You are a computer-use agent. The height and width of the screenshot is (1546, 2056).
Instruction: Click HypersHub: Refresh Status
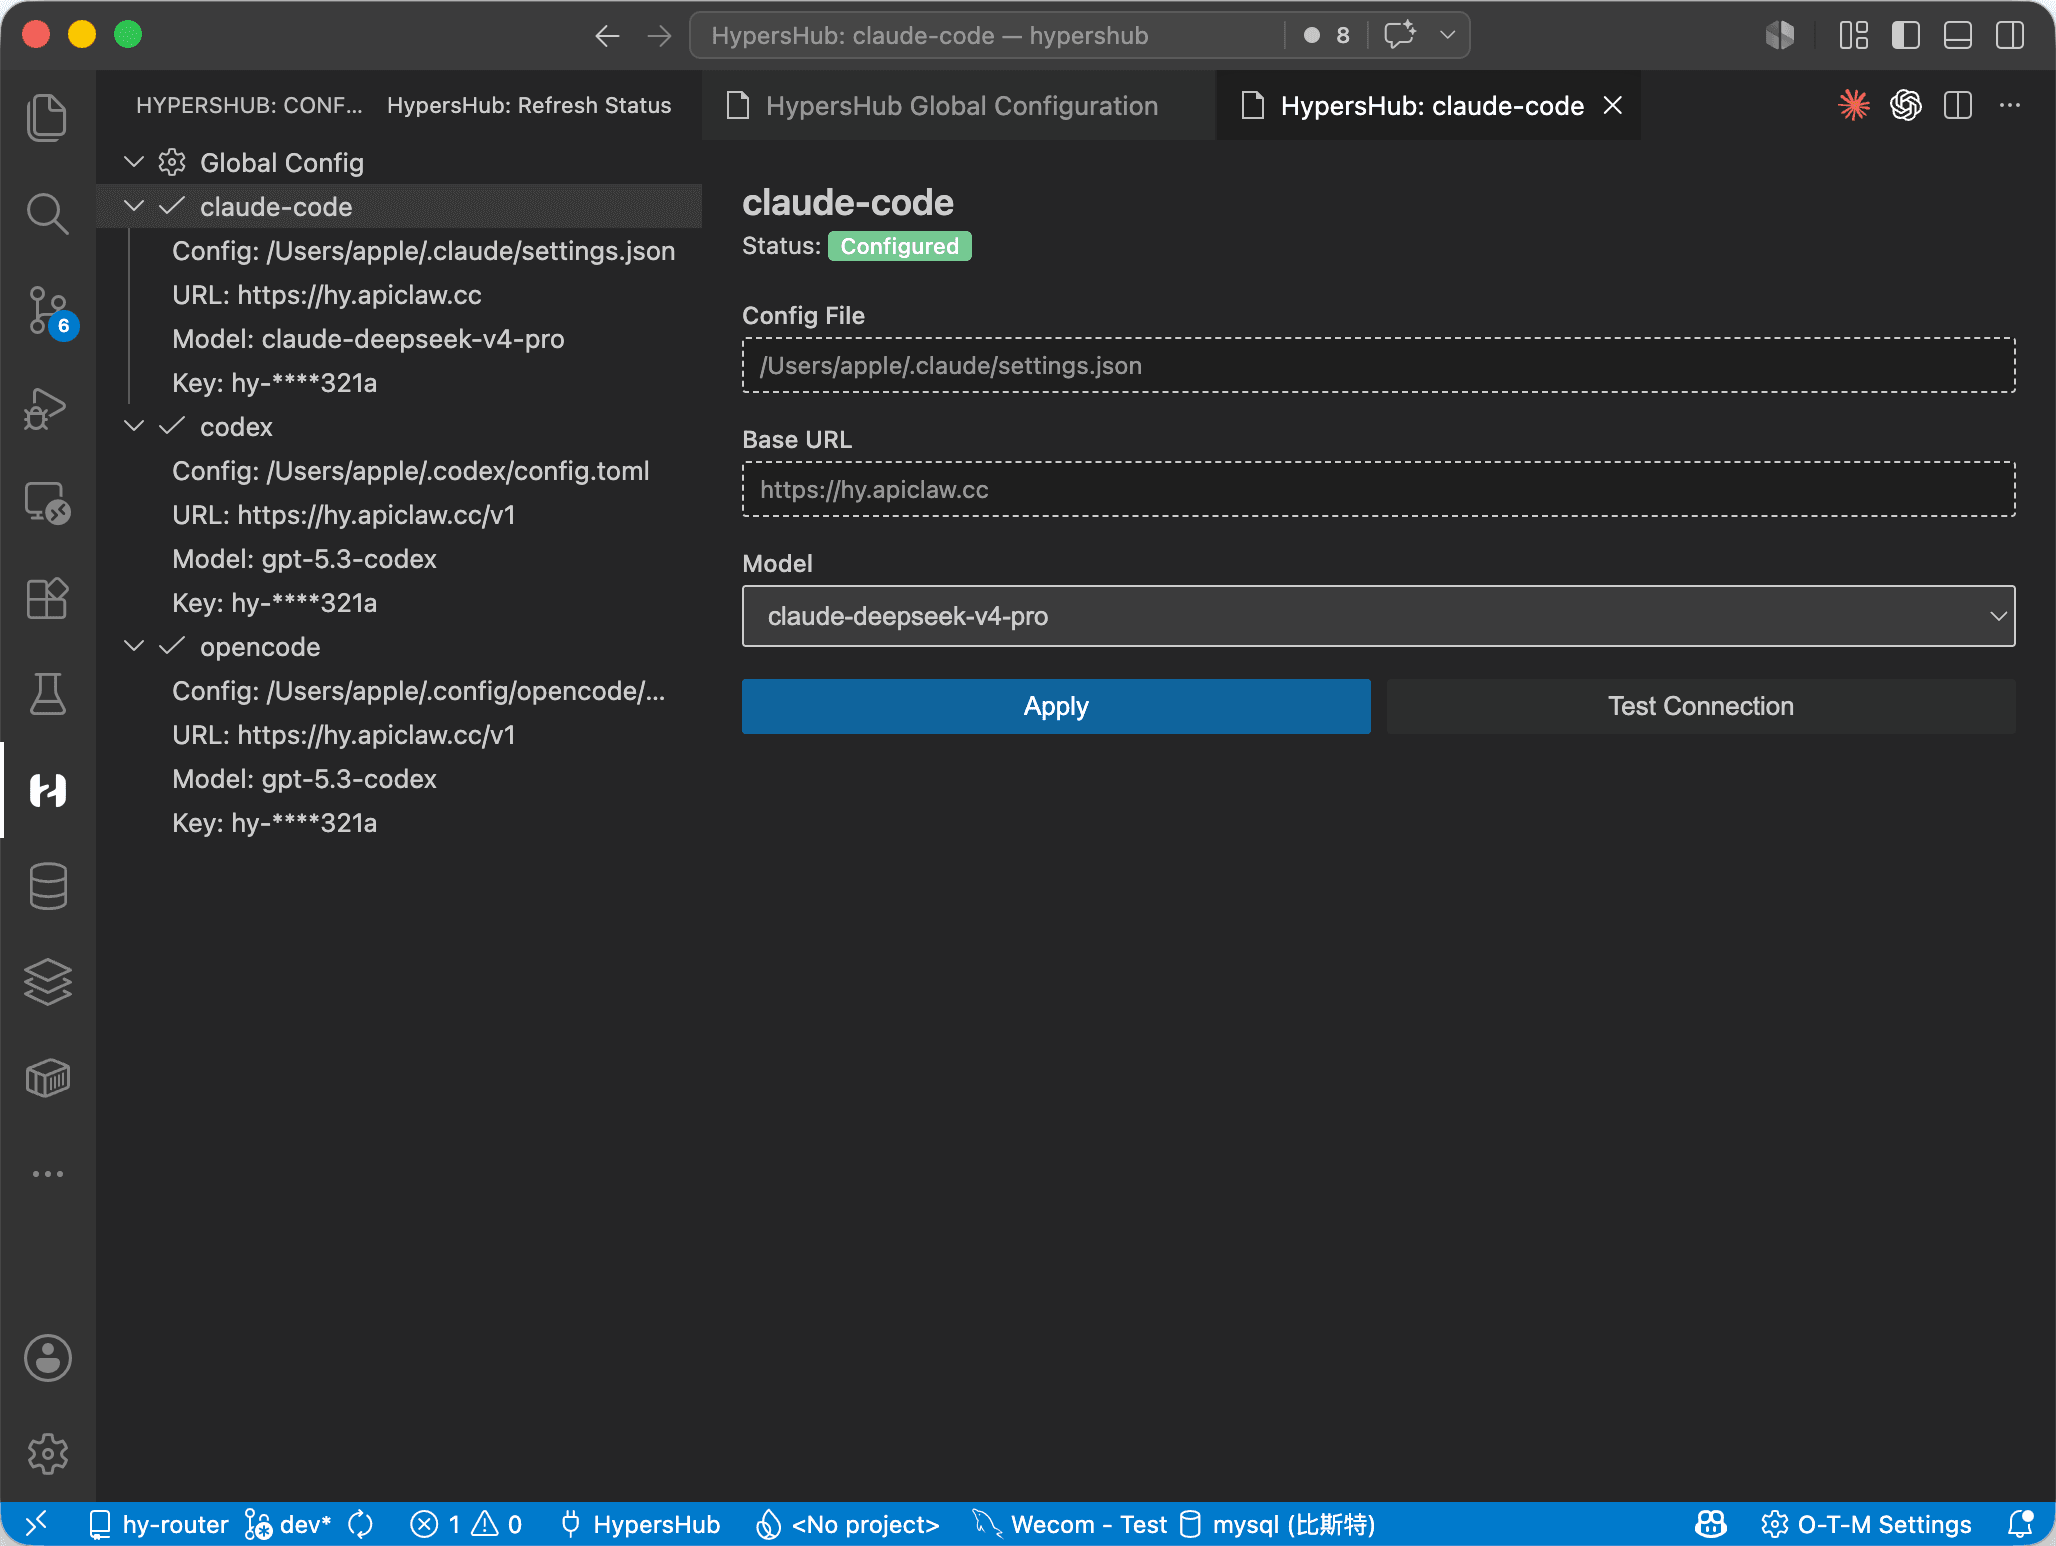(x=529, y=105)
